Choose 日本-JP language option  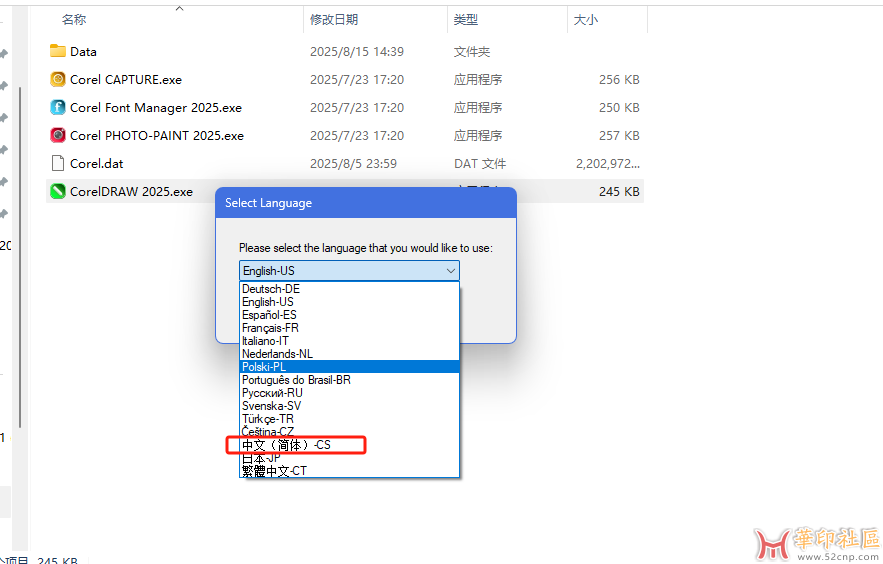point(349,458)
